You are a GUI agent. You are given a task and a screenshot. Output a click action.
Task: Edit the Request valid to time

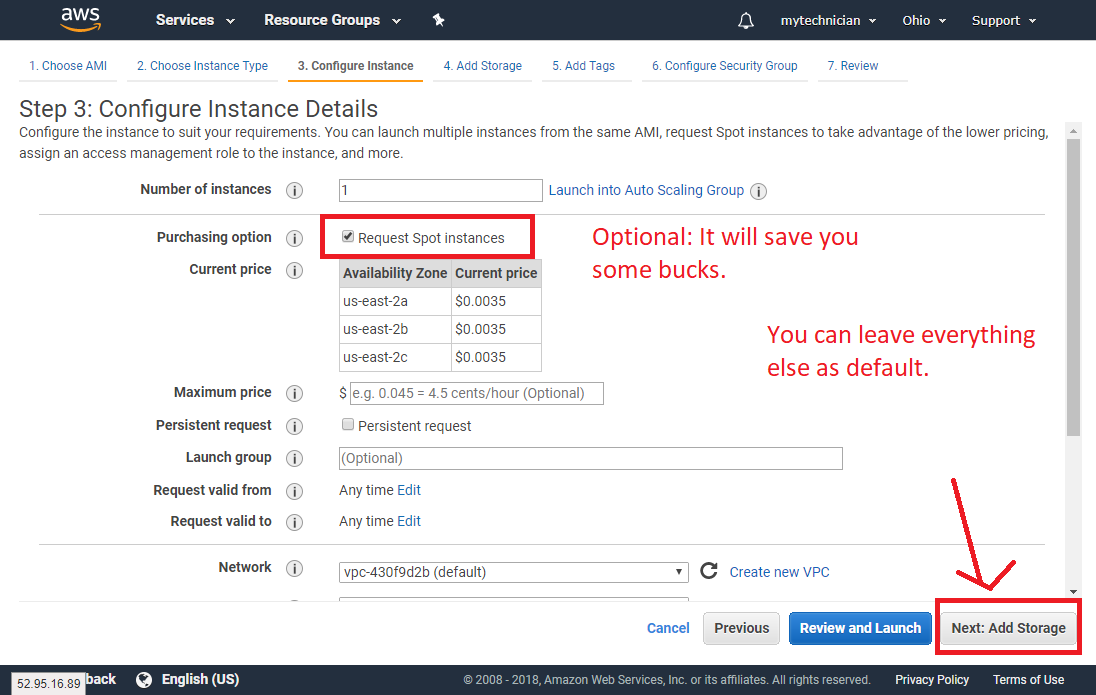pos(409,521)
